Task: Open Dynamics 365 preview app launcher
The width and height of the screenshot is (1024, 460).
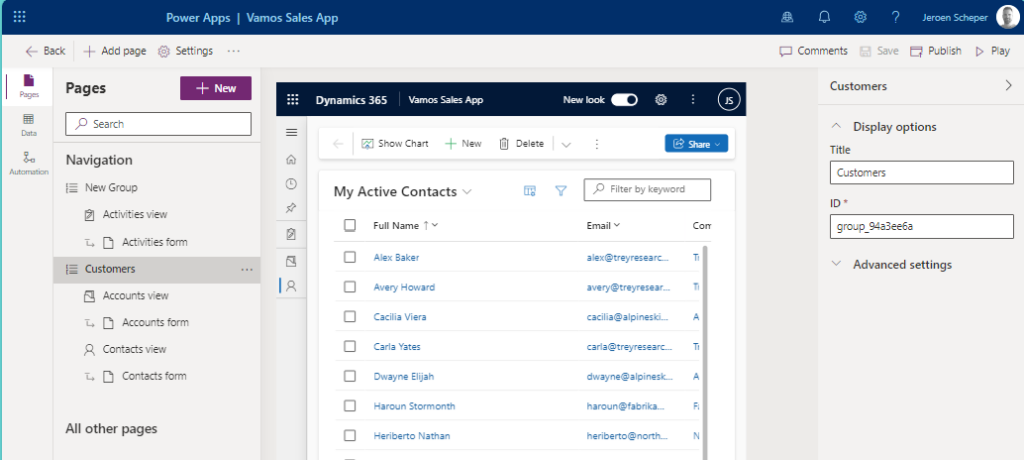Action: (293, 100)
